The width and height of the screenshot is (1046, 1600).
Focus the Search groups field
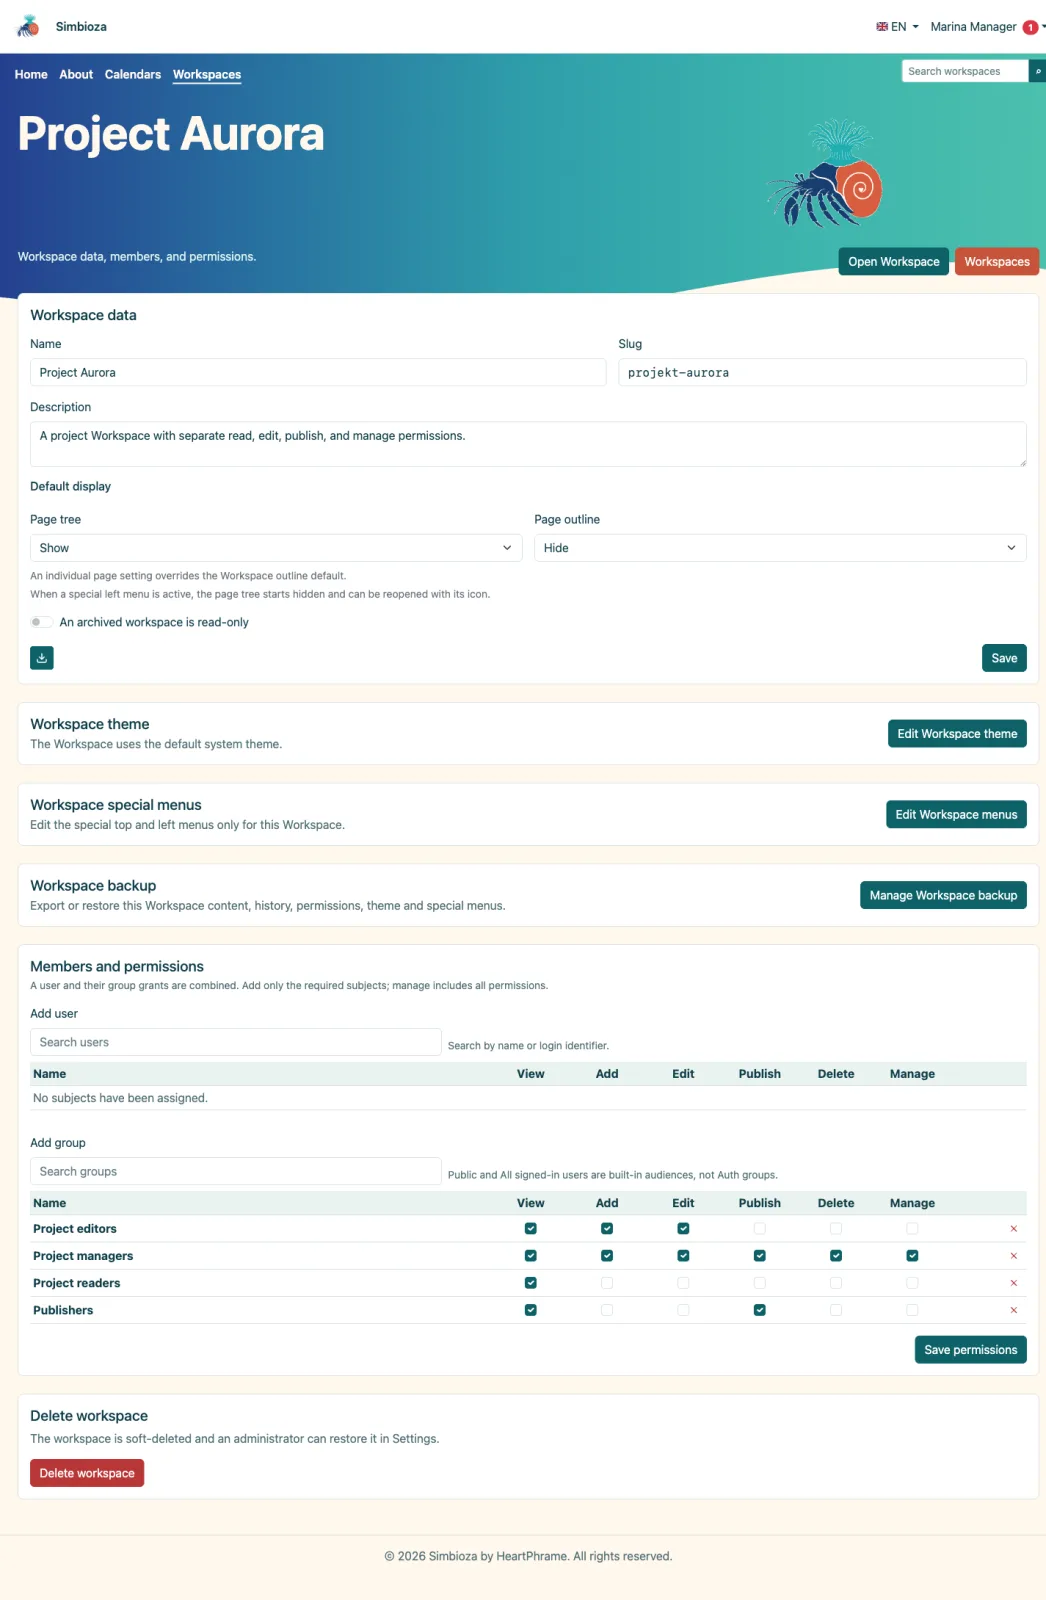coord(235,1171)
